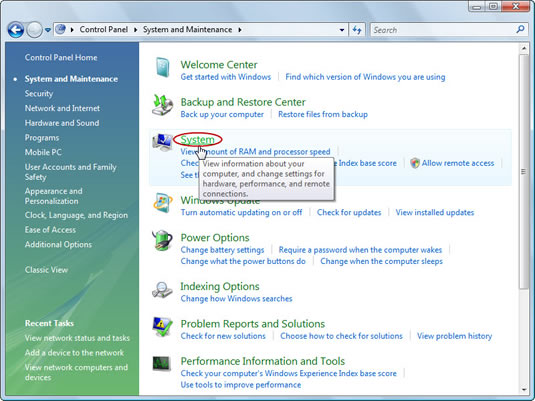Expand the arrow after System and Maintenance breadcrumb
Screen dimensions: 535x401
pyautogui.click(x=240, y=30)
